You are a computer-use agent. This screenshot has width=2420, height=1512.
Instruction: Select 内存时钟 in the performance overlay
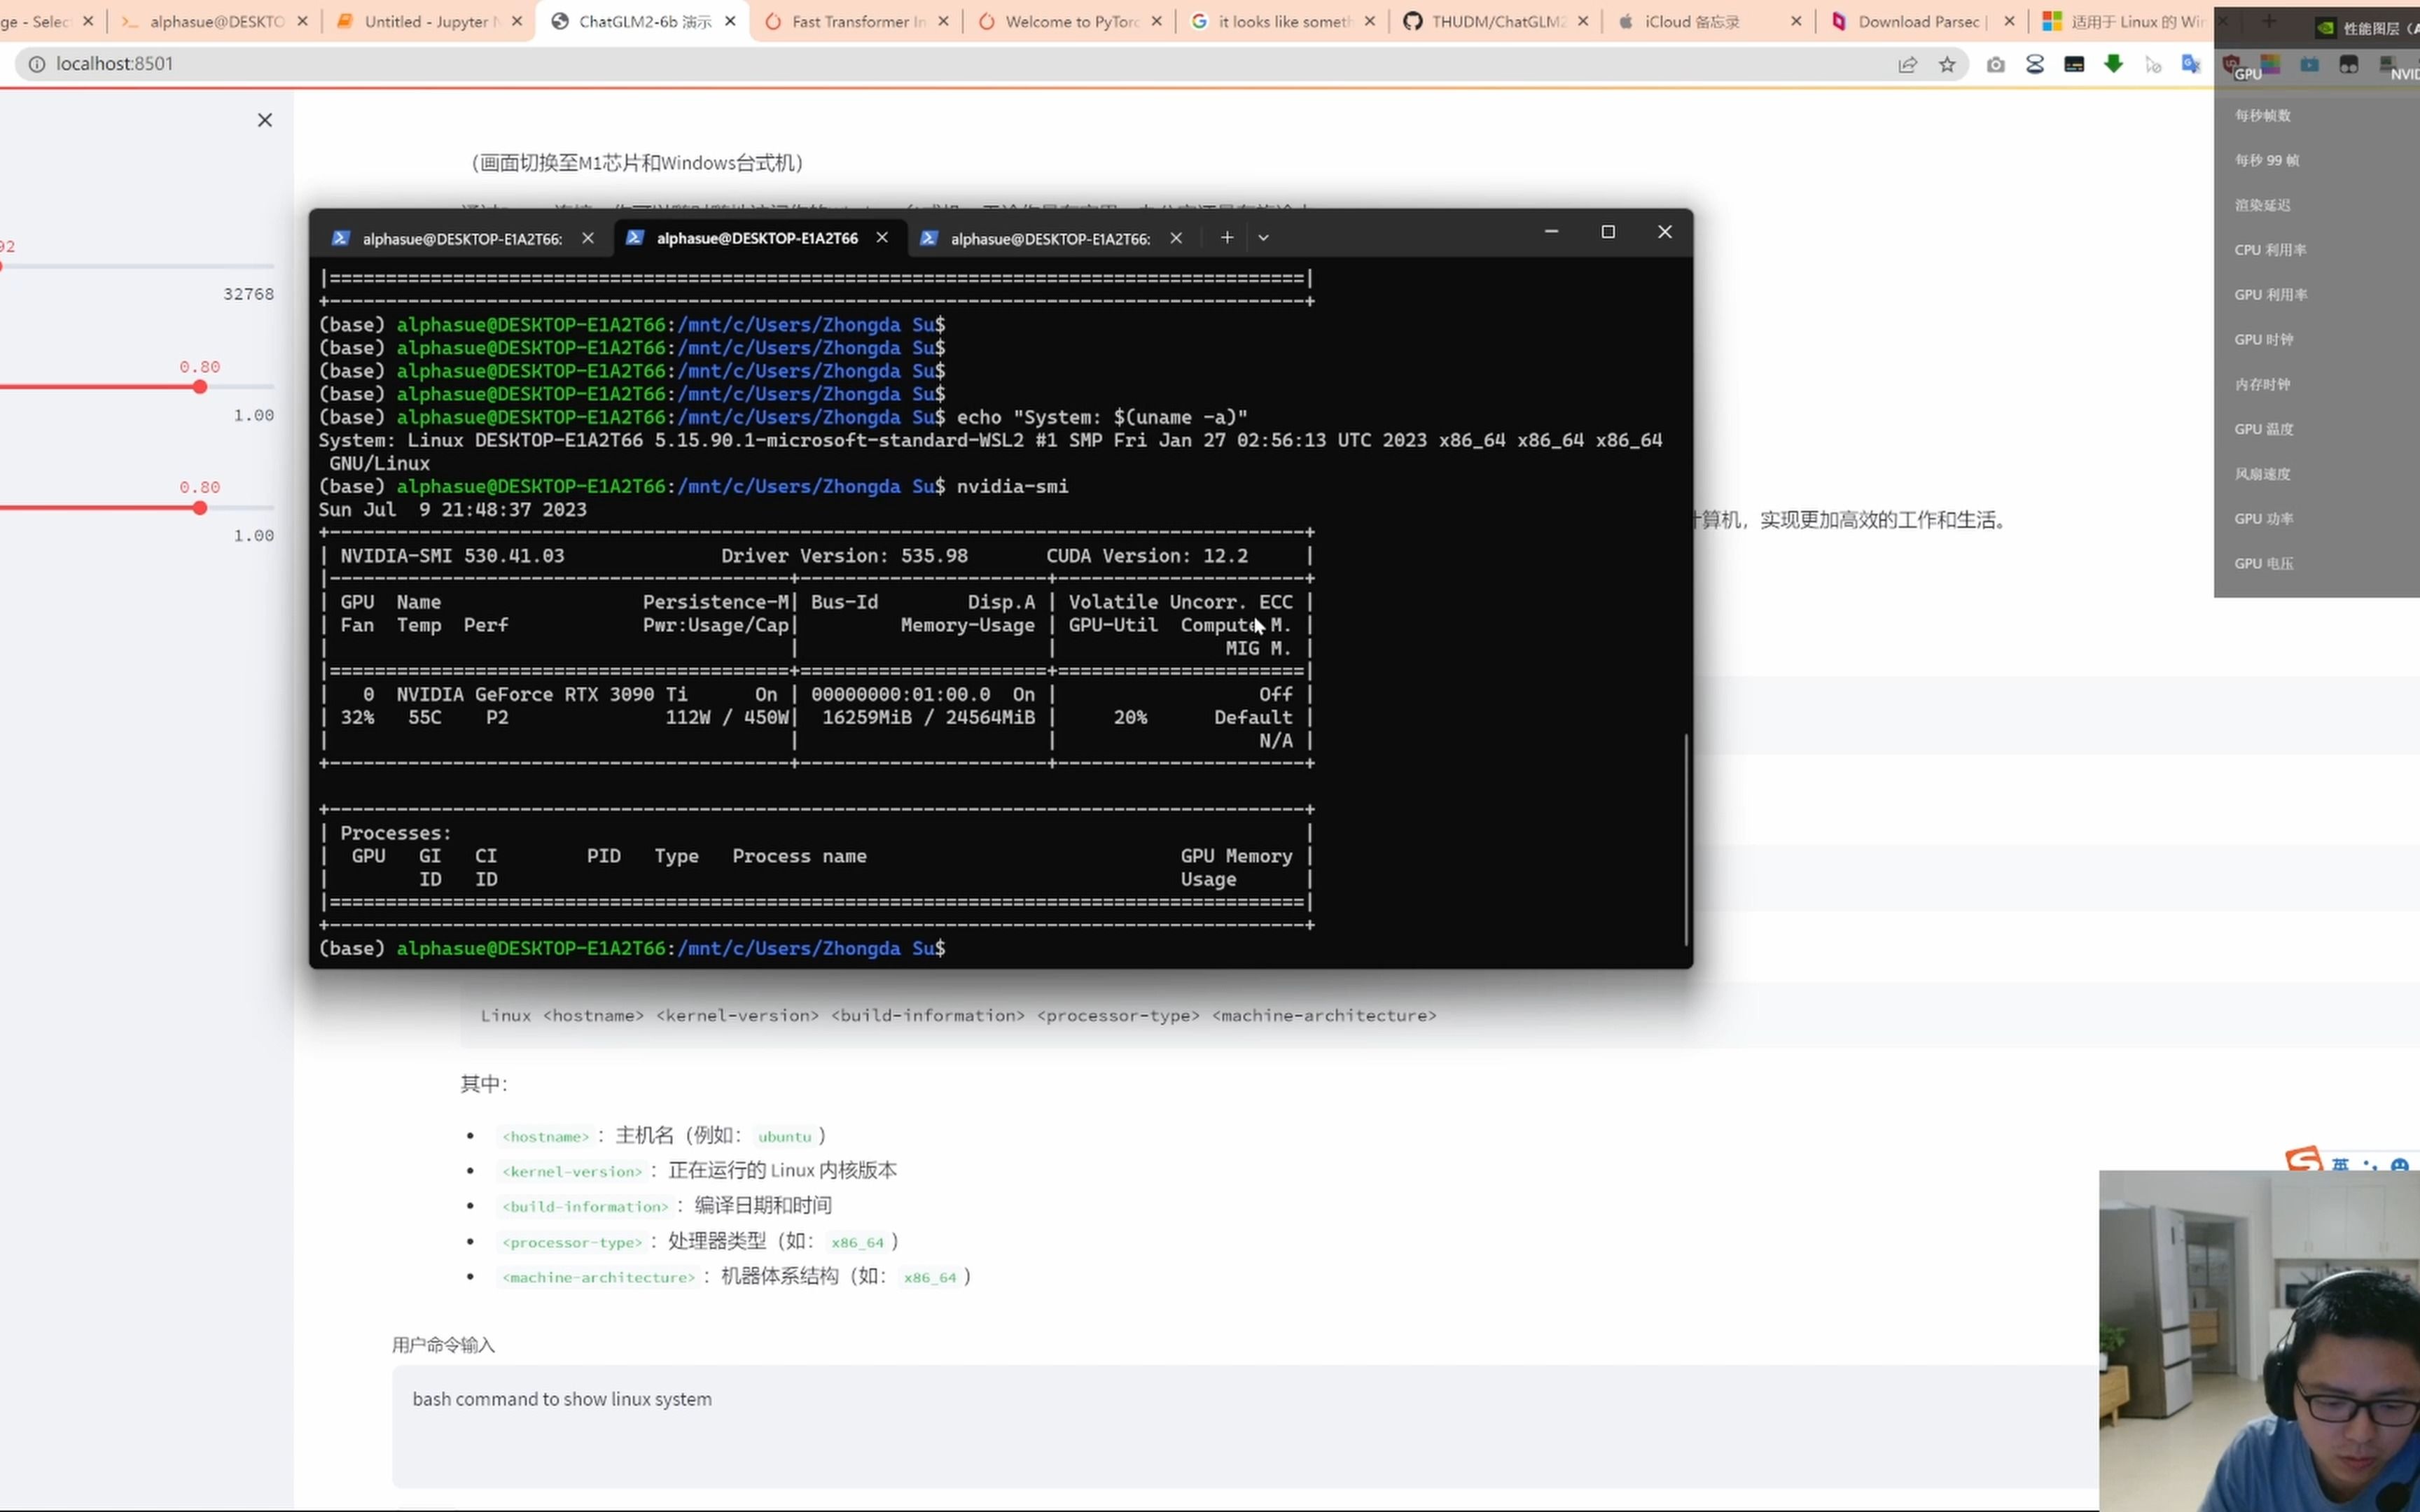pyautogui.click(x=2263, y=385)
